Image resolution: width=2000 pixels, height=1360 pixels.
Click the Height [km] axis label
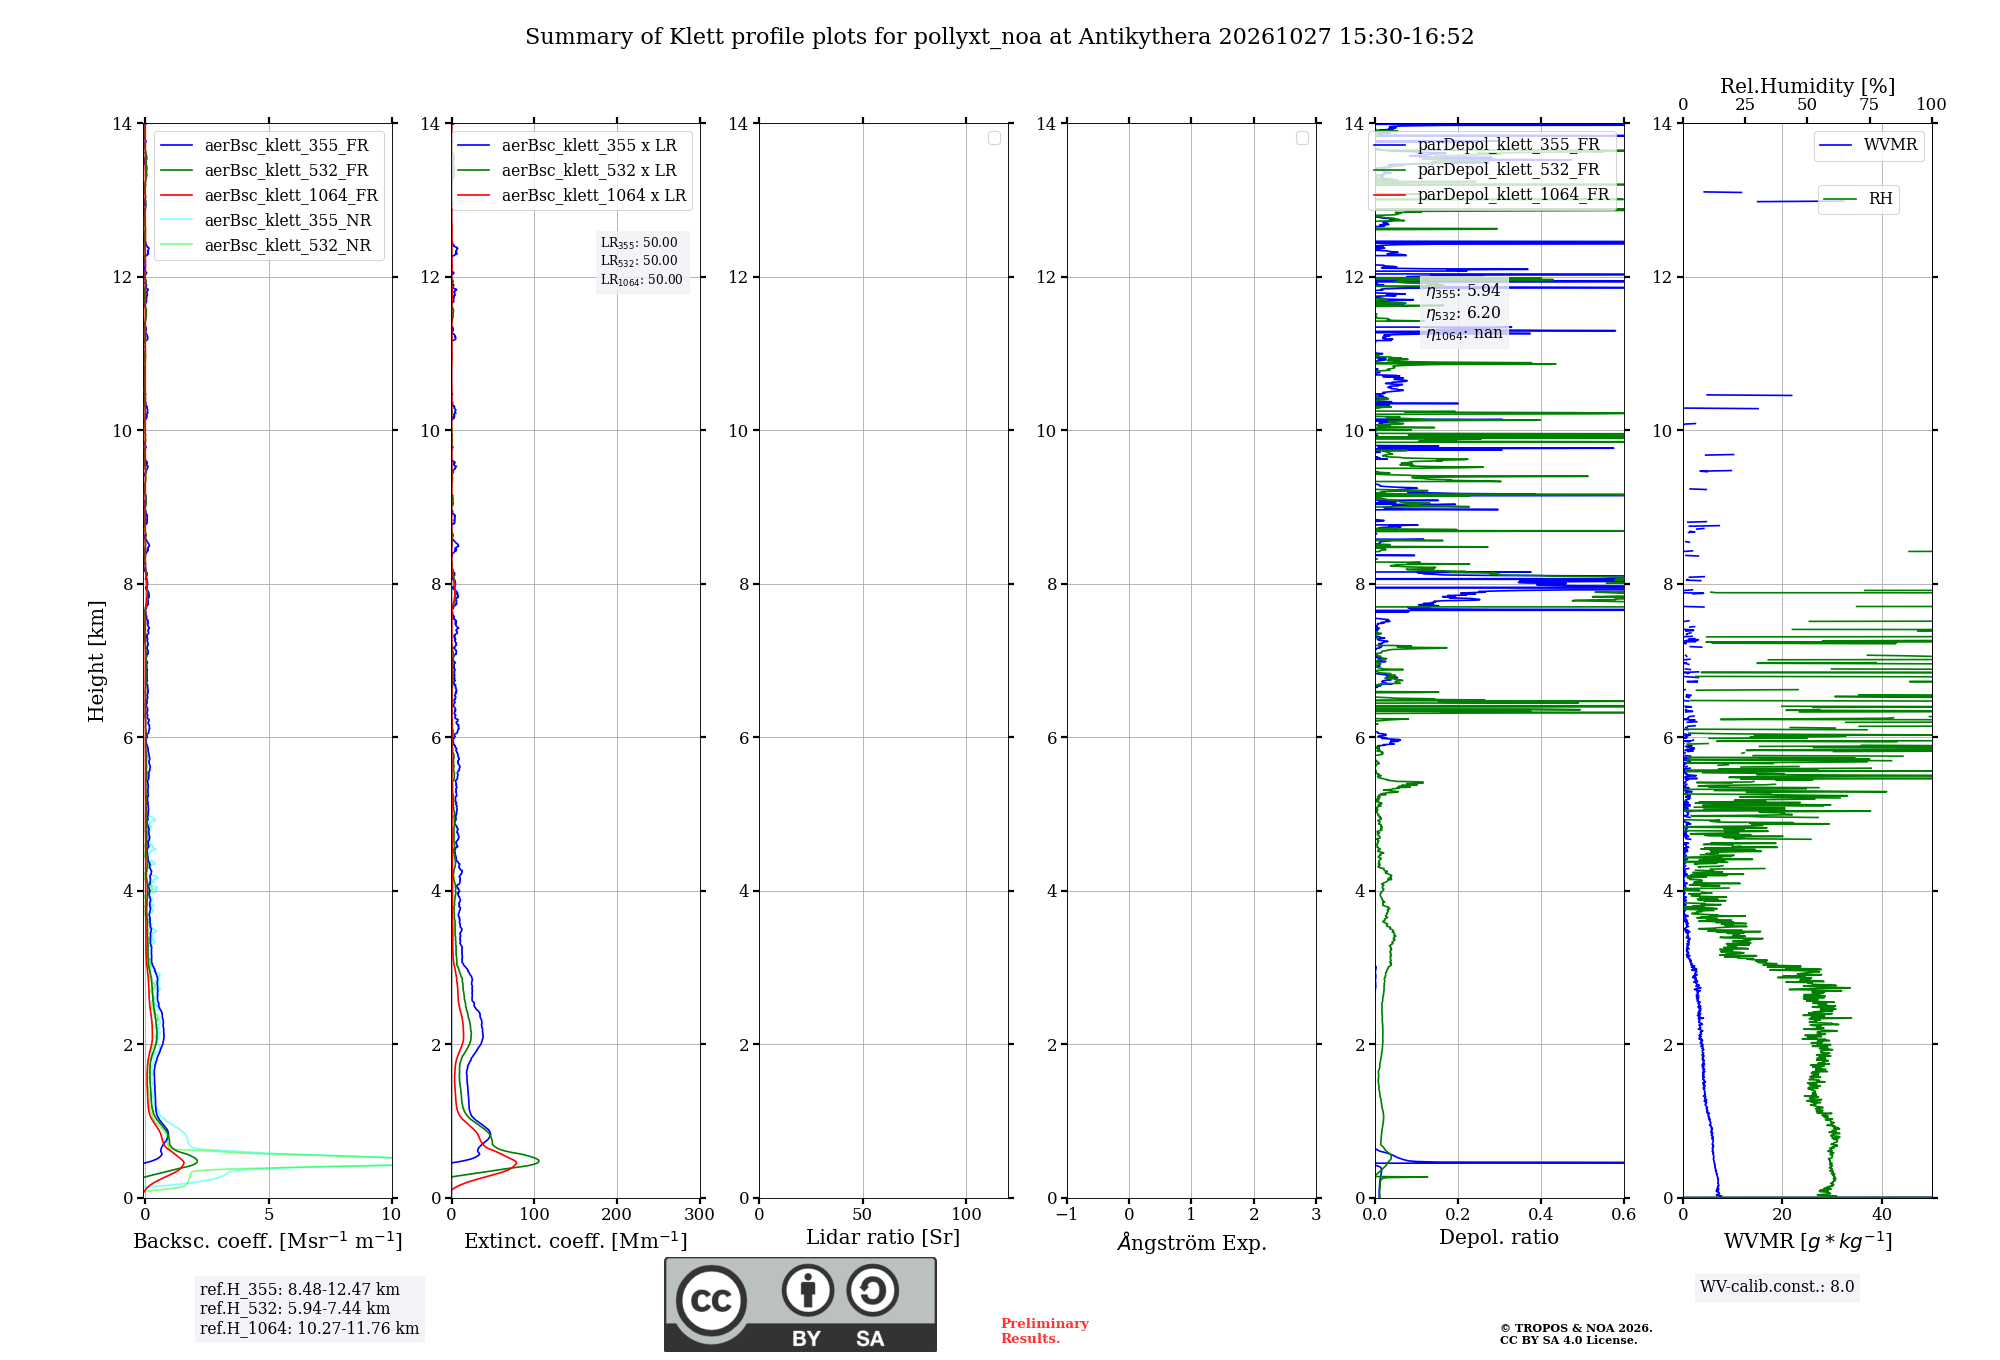point(96,661)
